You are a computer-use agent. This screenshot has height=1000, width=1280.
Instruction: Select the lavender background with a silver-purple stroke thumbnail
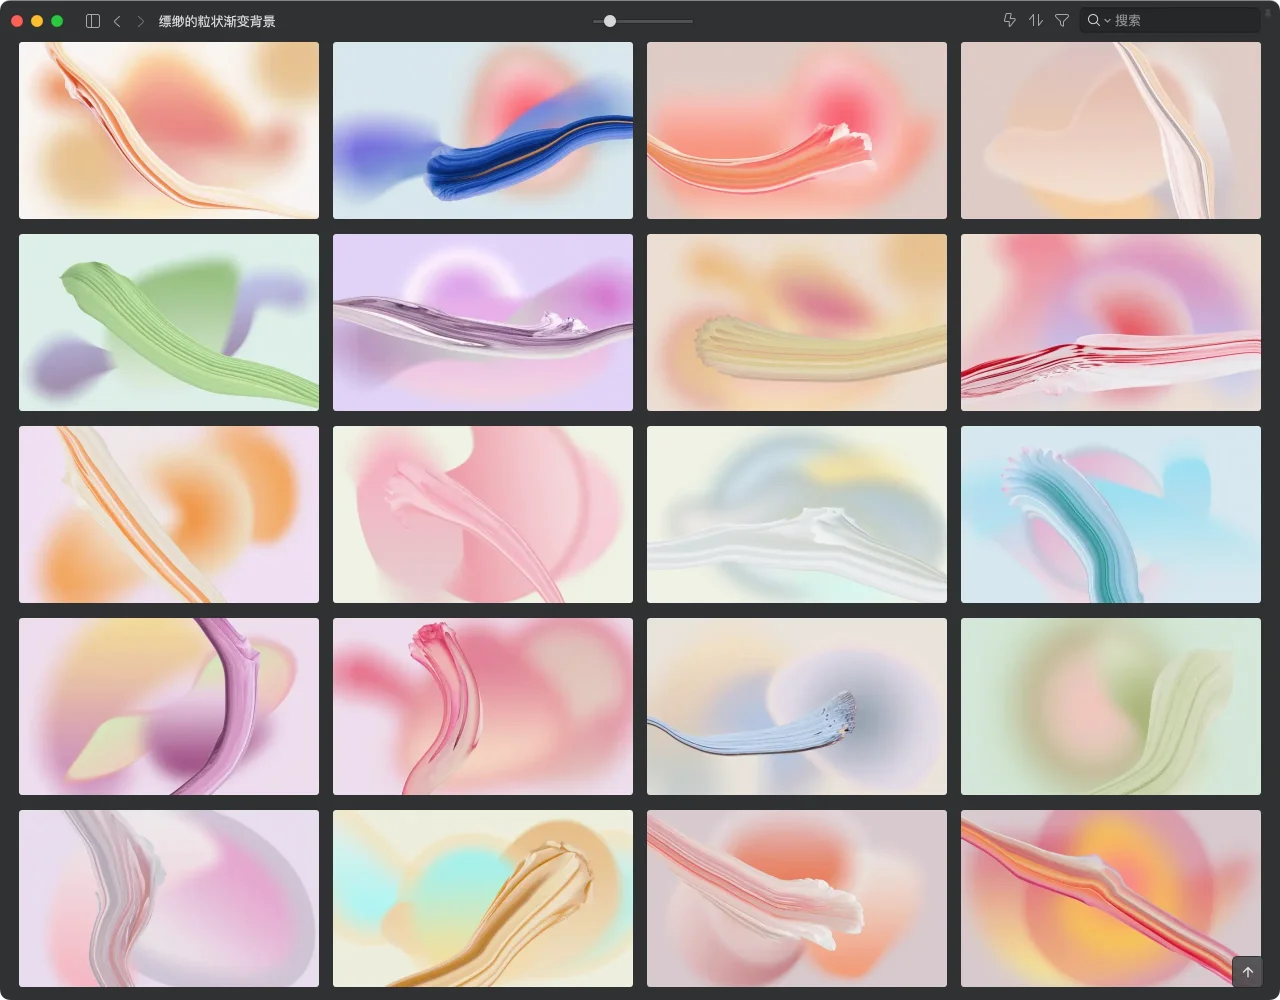pos(483,322)
